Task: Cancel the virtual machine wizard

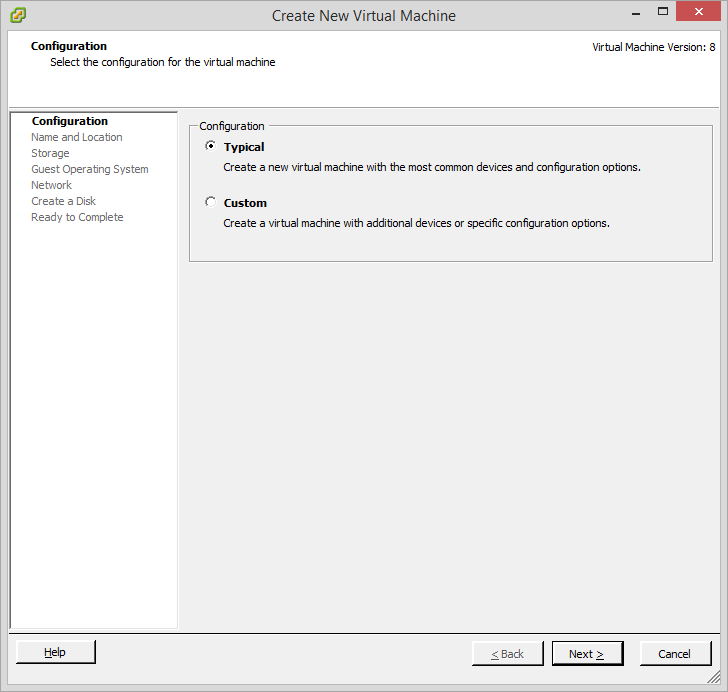Action: 674,654
